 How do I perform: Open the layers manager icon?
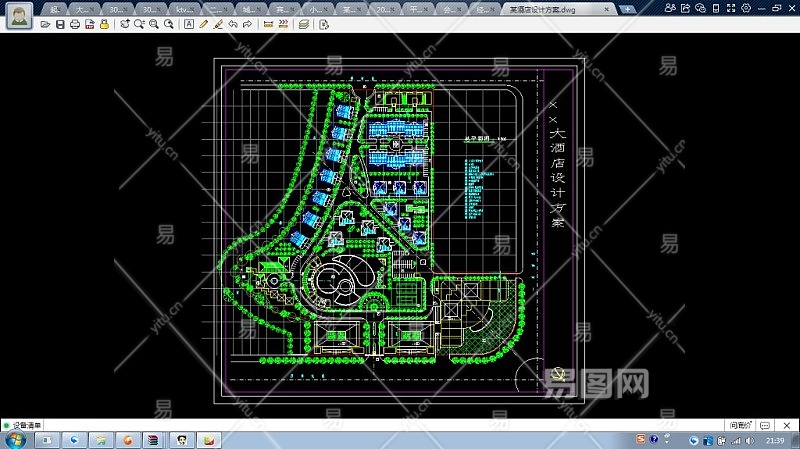click(x=304, y=24)
